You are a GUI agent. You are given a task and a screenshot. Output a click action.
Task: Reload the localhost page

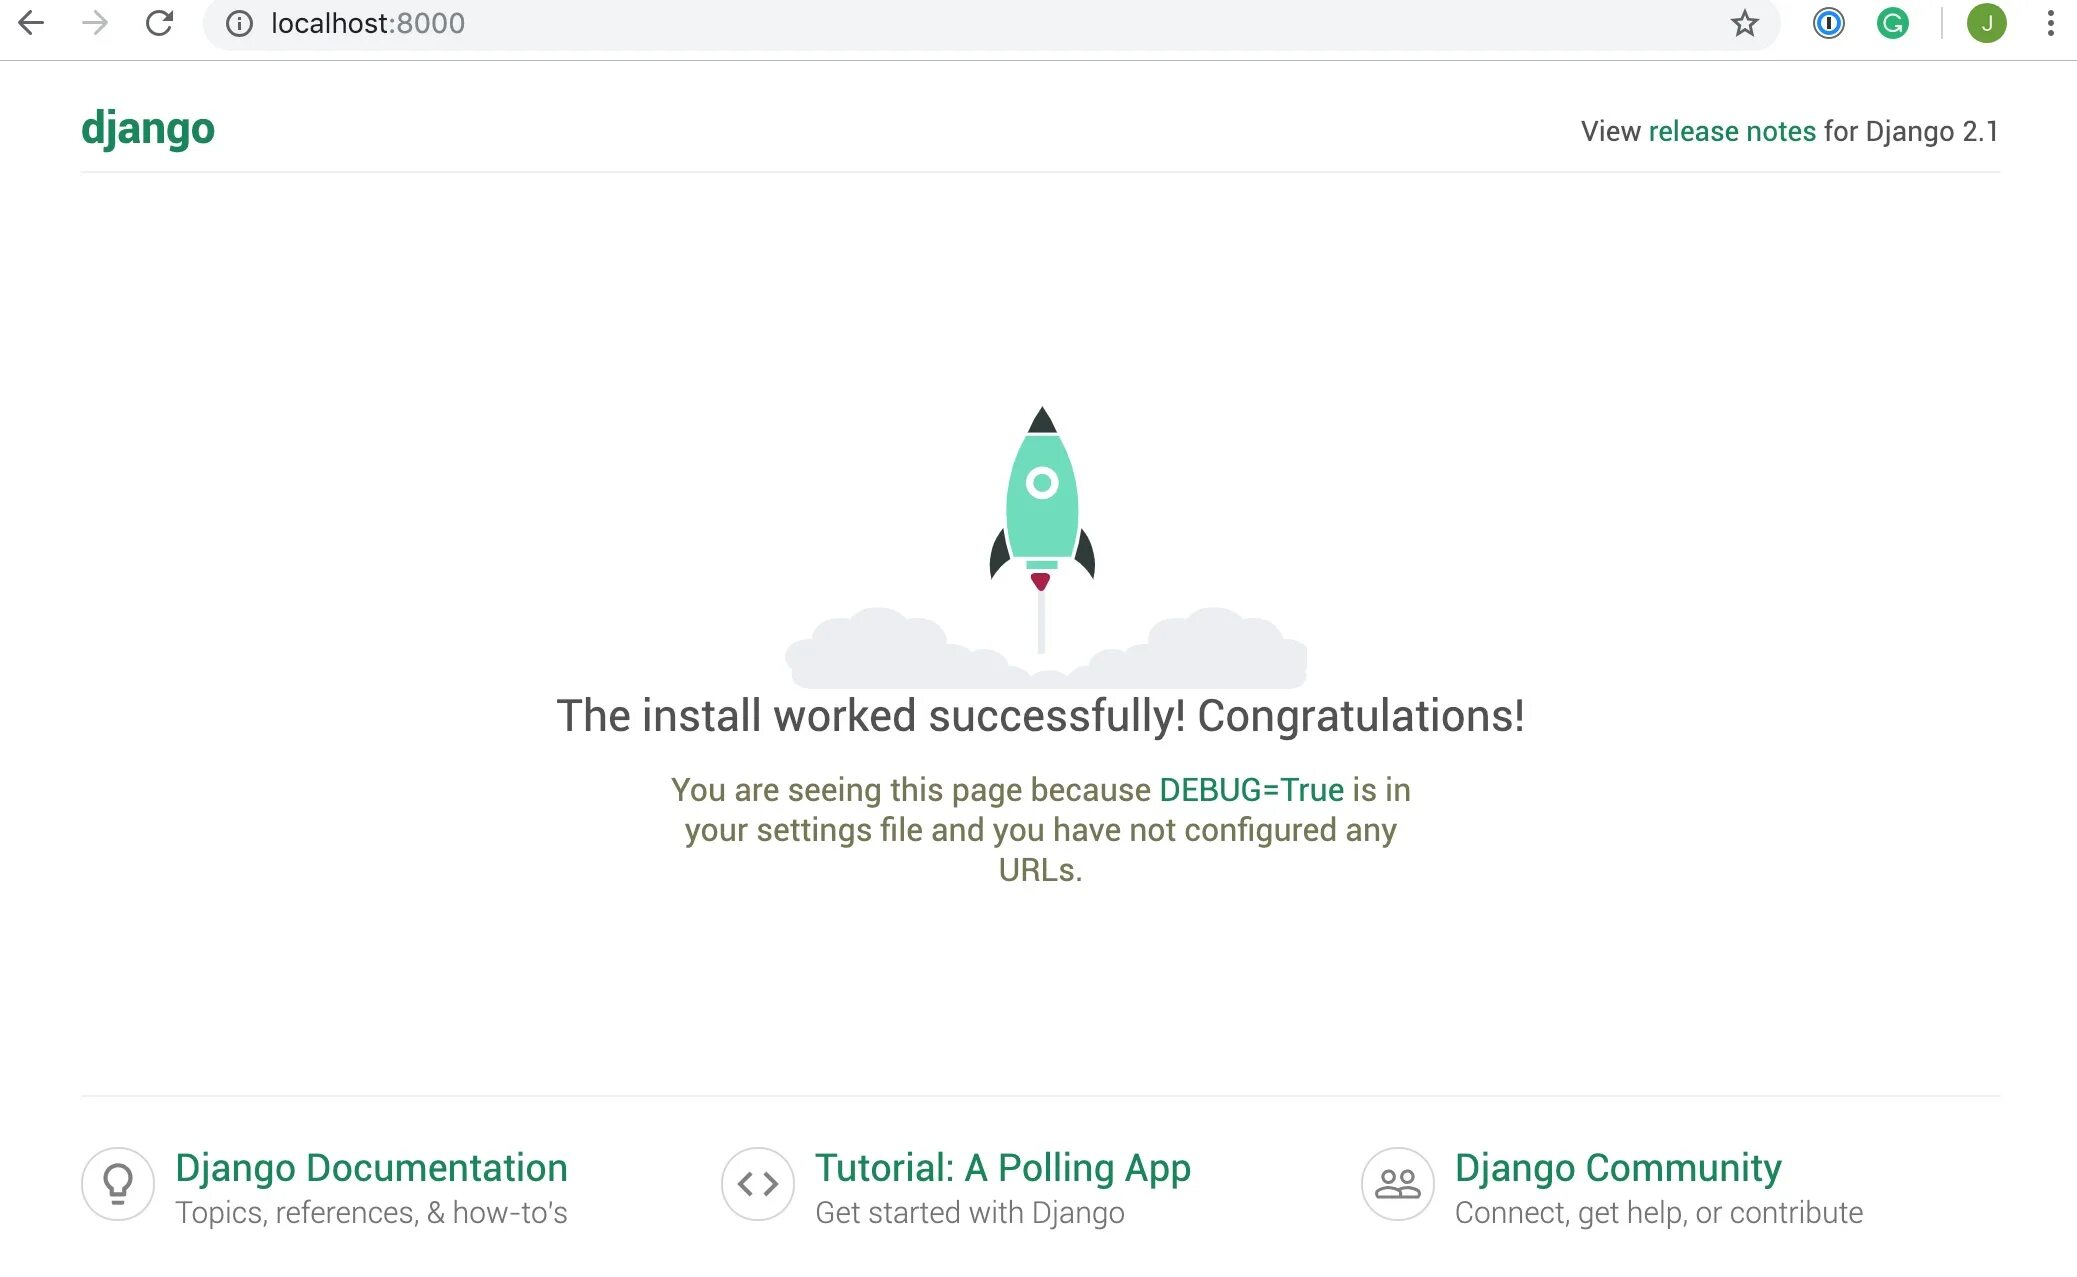pyautogui.click(x=159, y=23)
